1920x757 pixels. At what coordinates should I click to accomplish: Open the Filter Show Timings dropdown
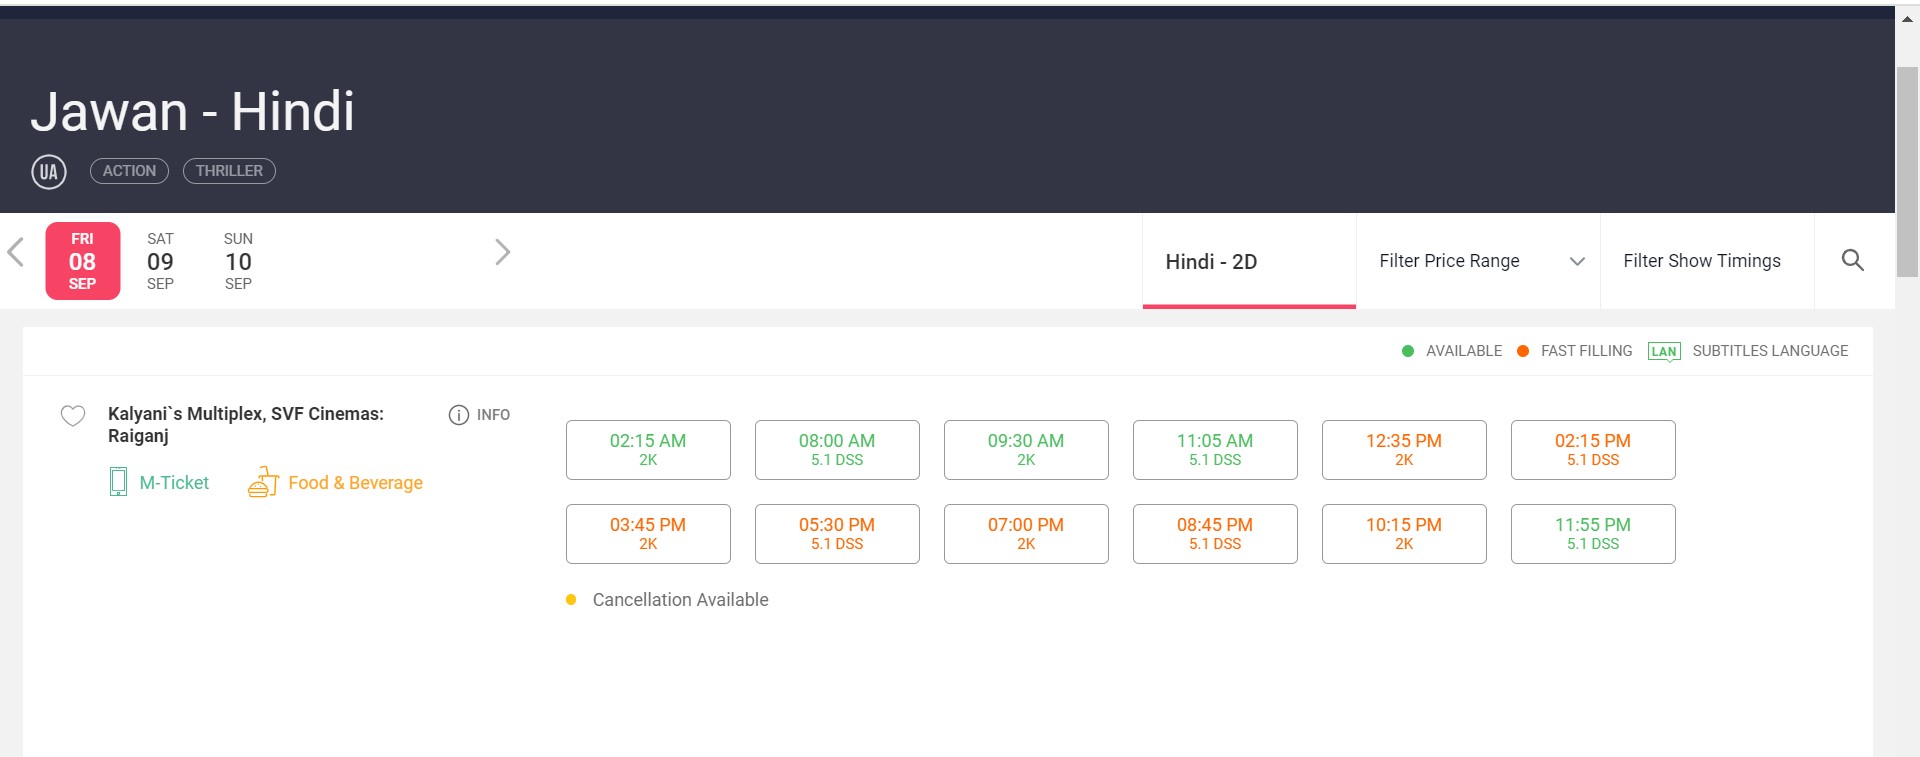tap(1702, 261)
